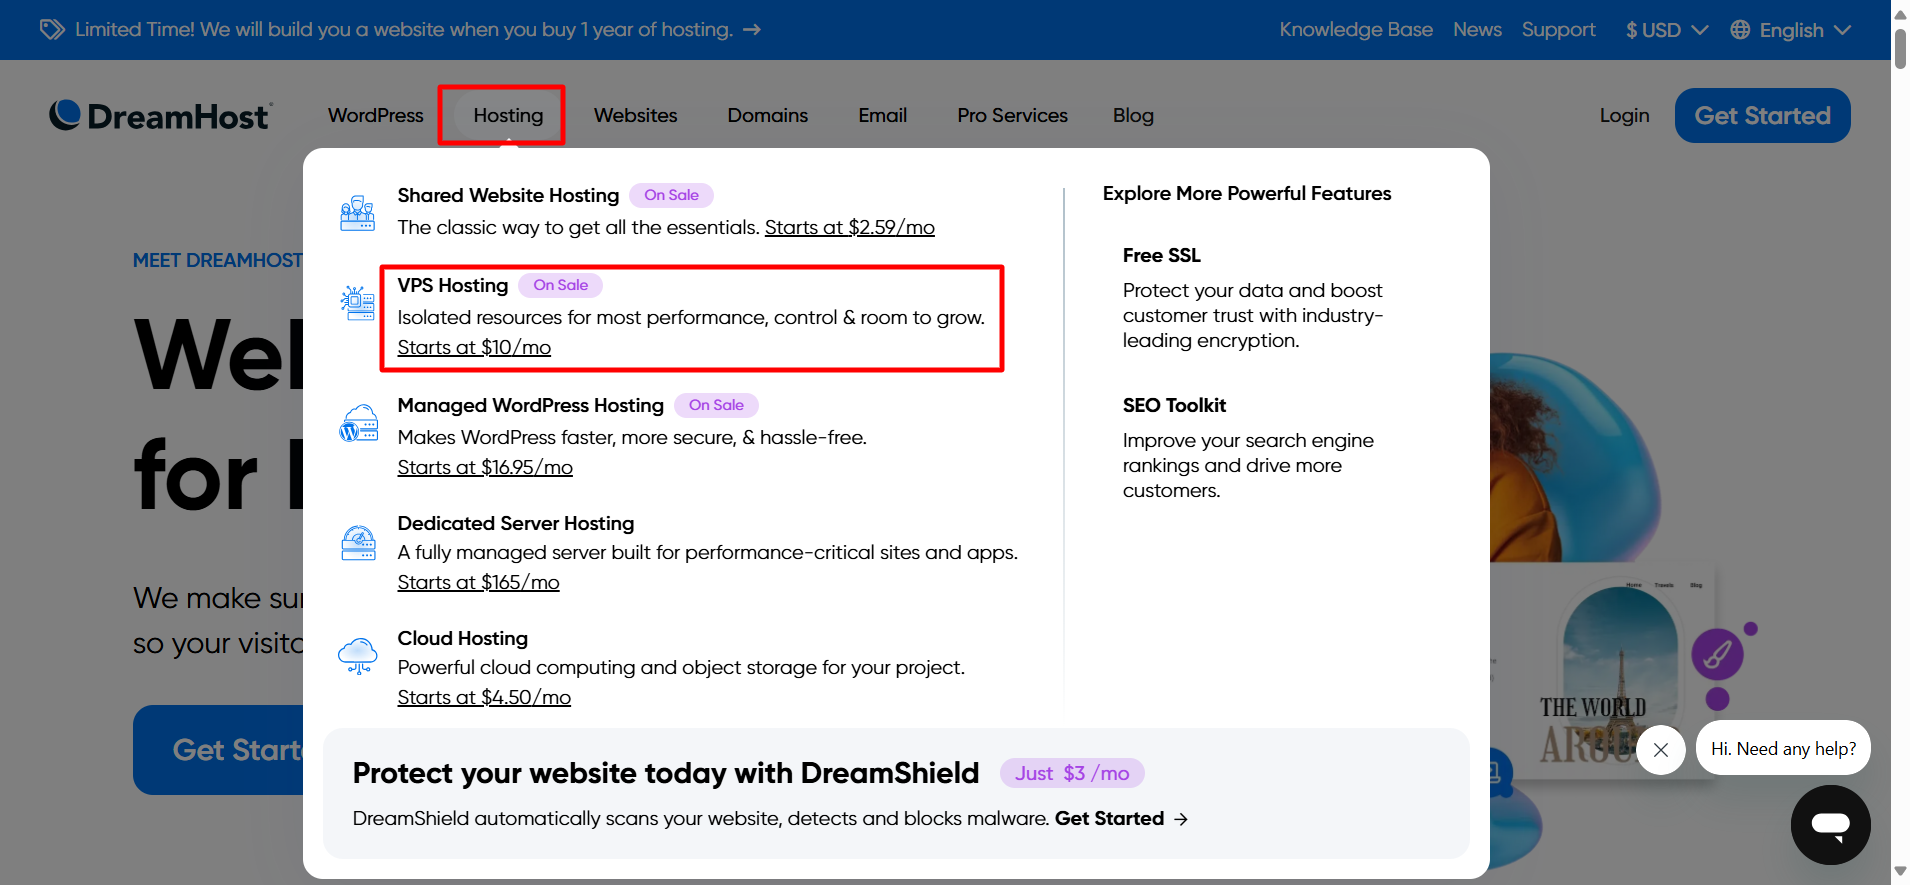The height and width of the screenshot is (885, 1910).
Task: Click the hero Get Started button
Action: pos(218,750)
